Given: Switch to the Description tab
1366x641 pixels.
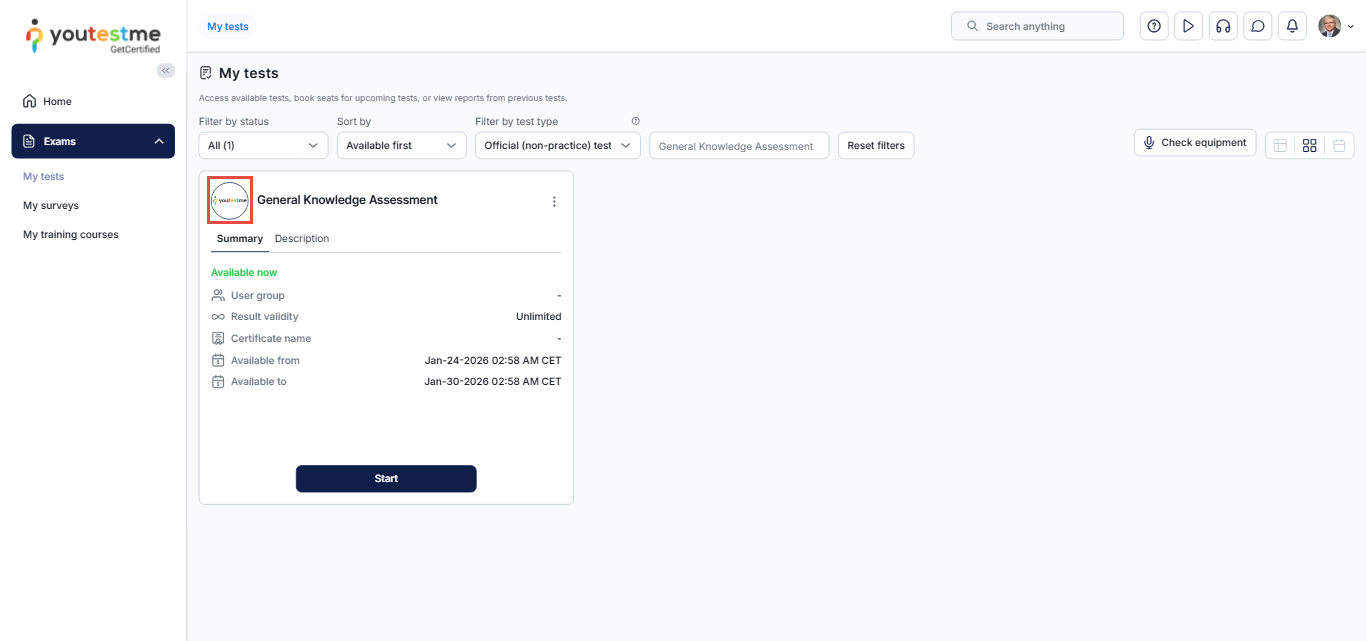Looking at the screenshot, I should pos(302,238).
